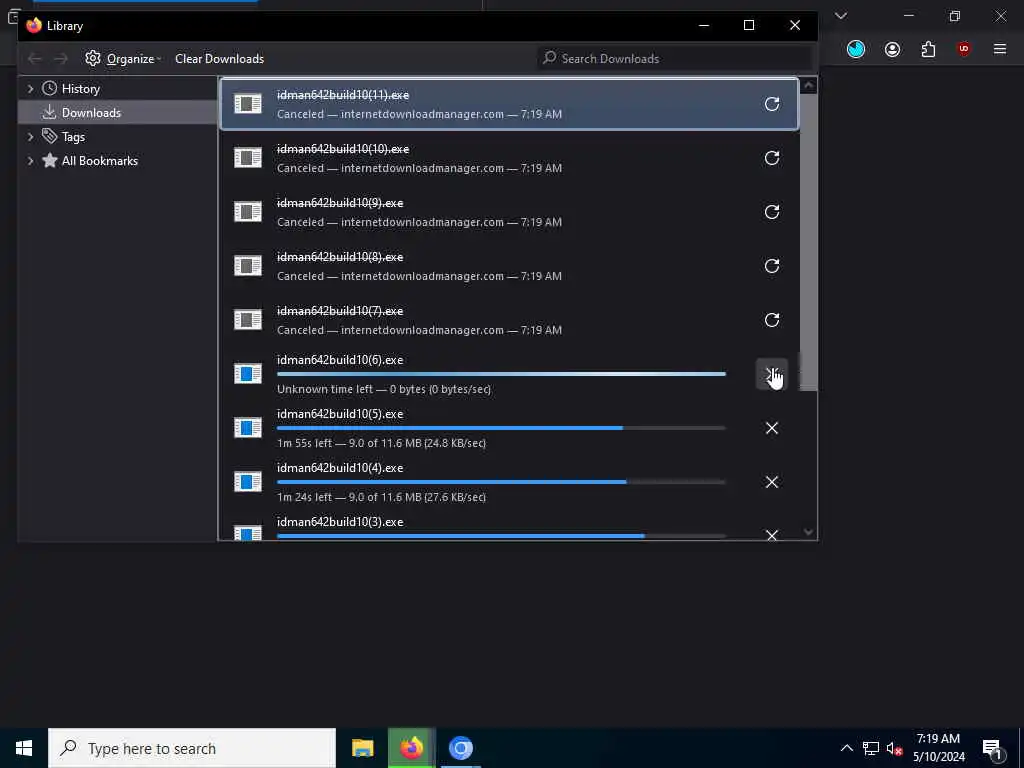Open Firefox account icon

click(x=892, y=49)
